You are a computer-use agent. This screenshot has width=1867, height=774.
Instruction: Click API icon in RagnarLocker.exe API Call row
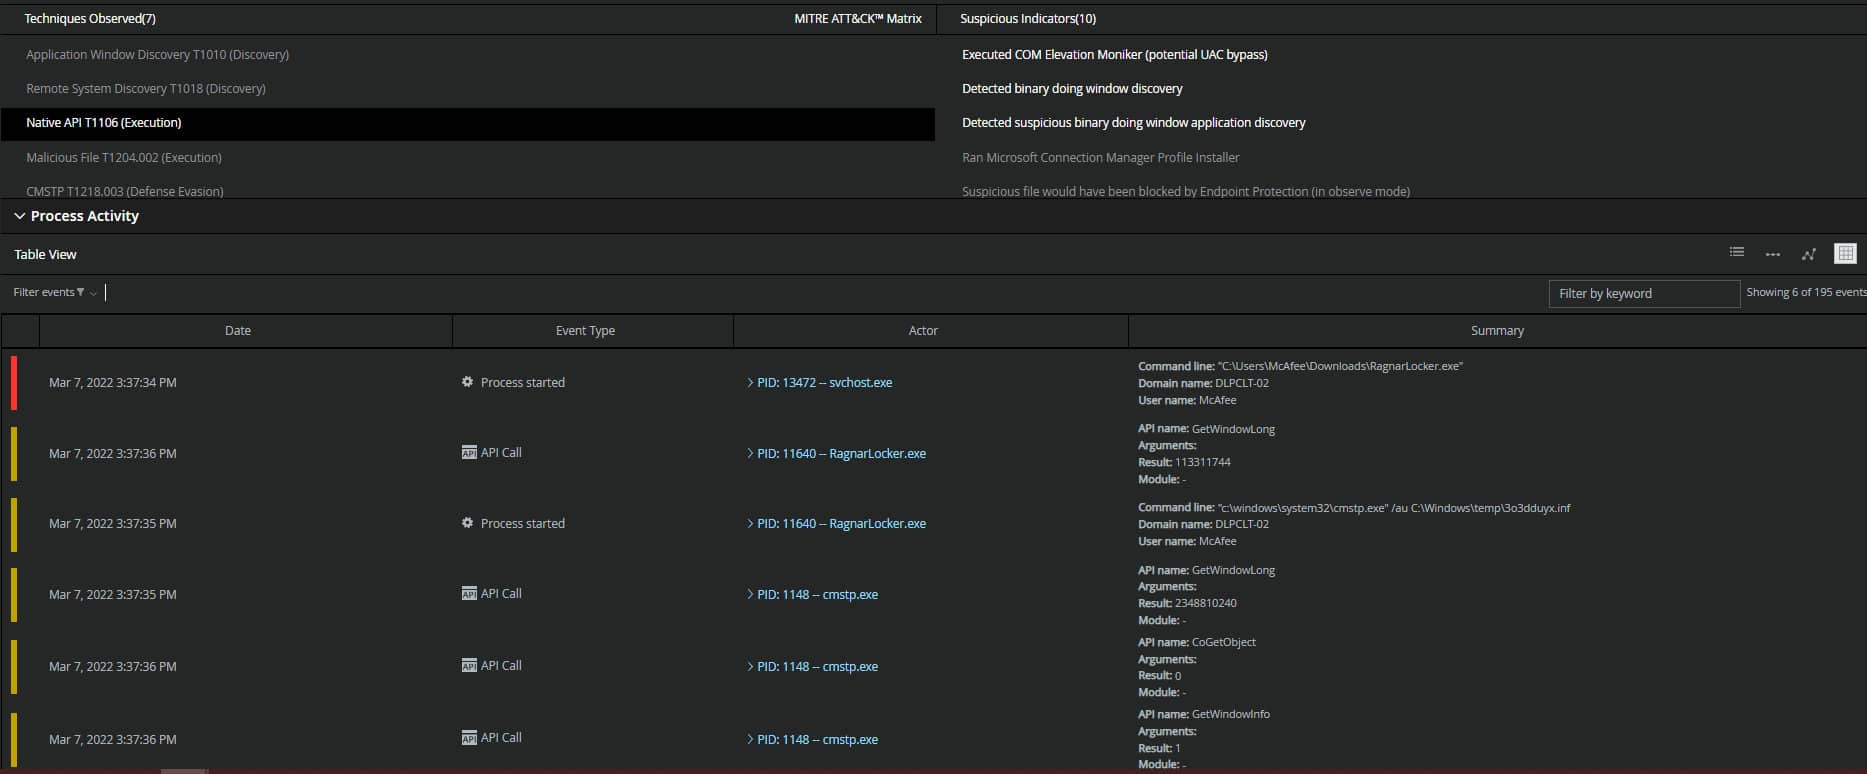coord(469,453)
